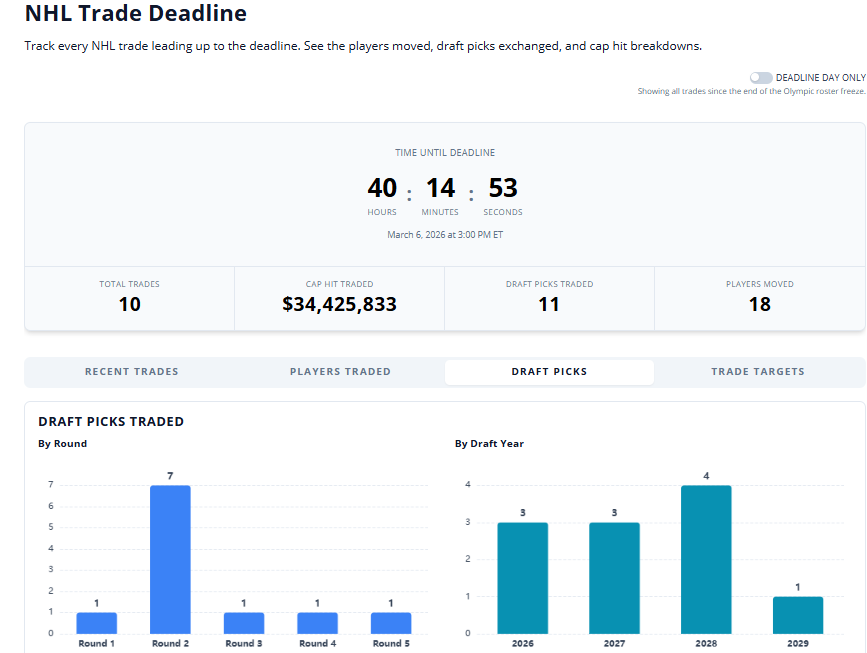
Task: Open the Players Traded tab
Action: tap(340, 372)
